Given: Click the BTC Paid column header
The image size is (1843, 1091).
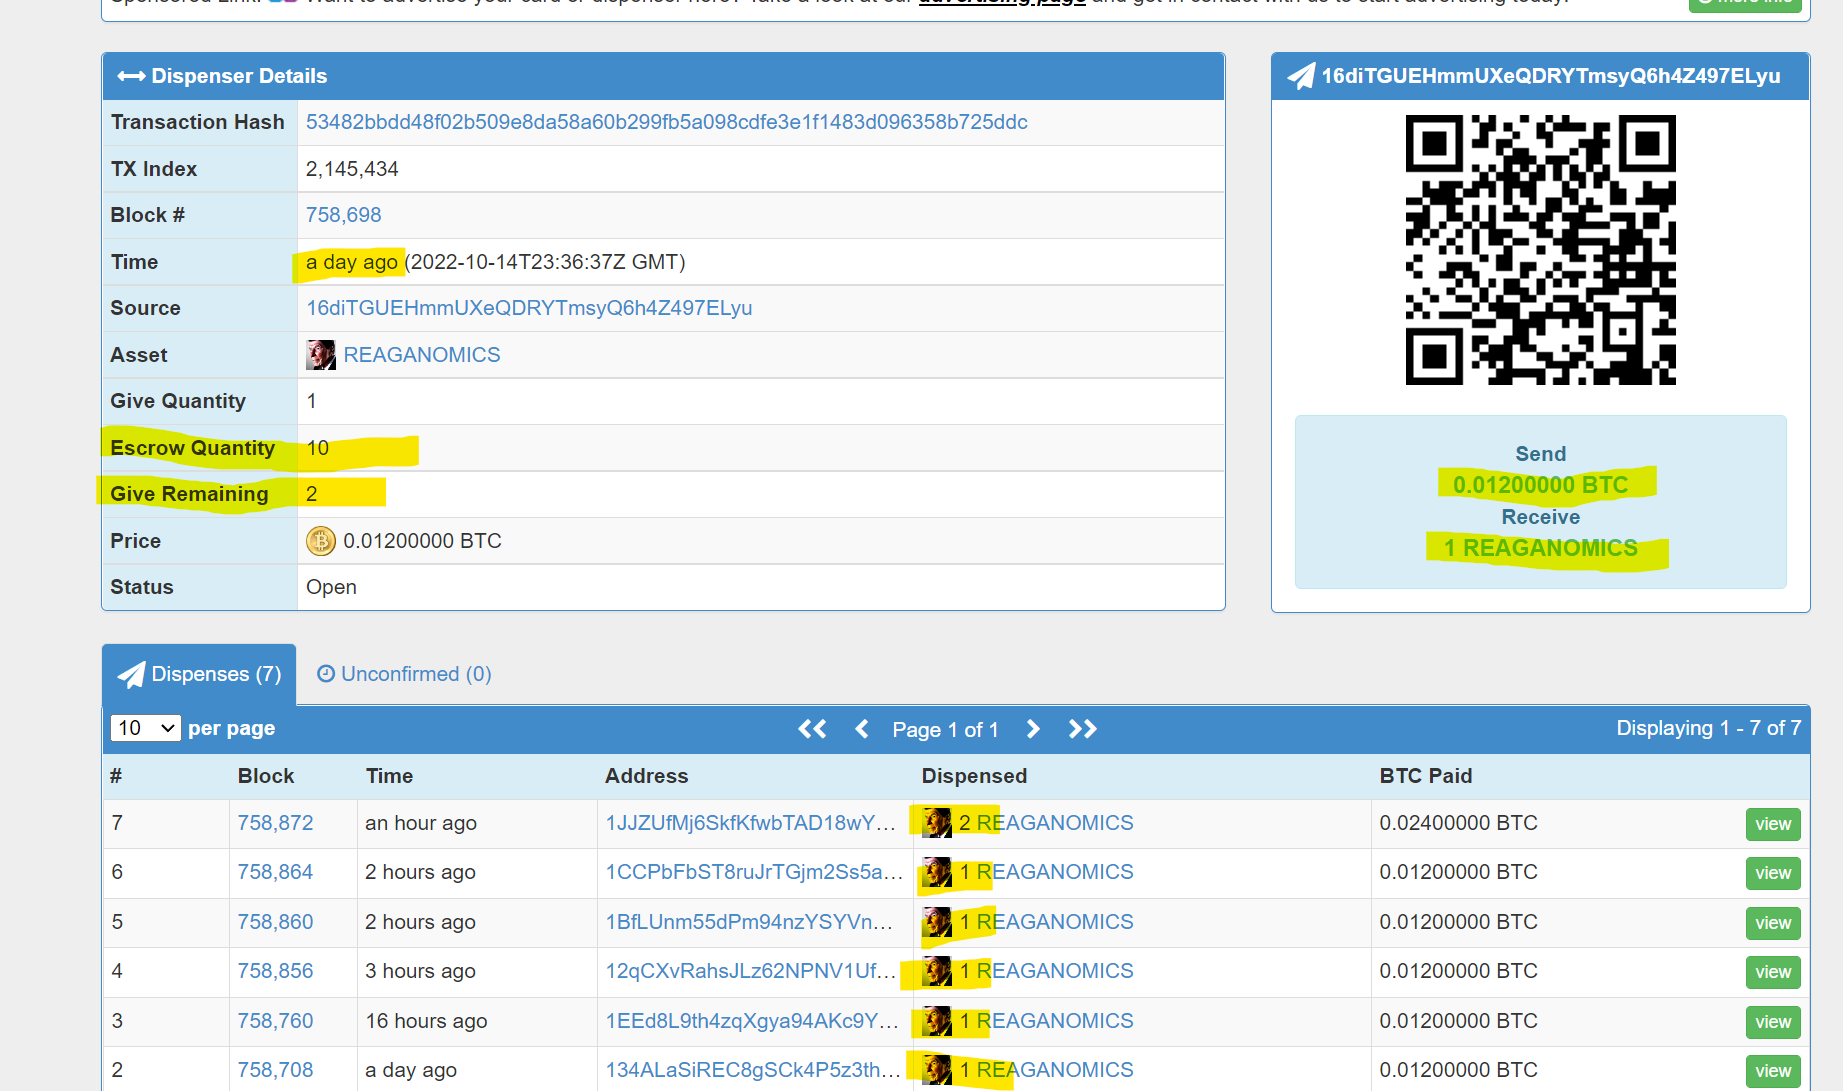Looking at the screenshot, I should tap(1426, 776).
